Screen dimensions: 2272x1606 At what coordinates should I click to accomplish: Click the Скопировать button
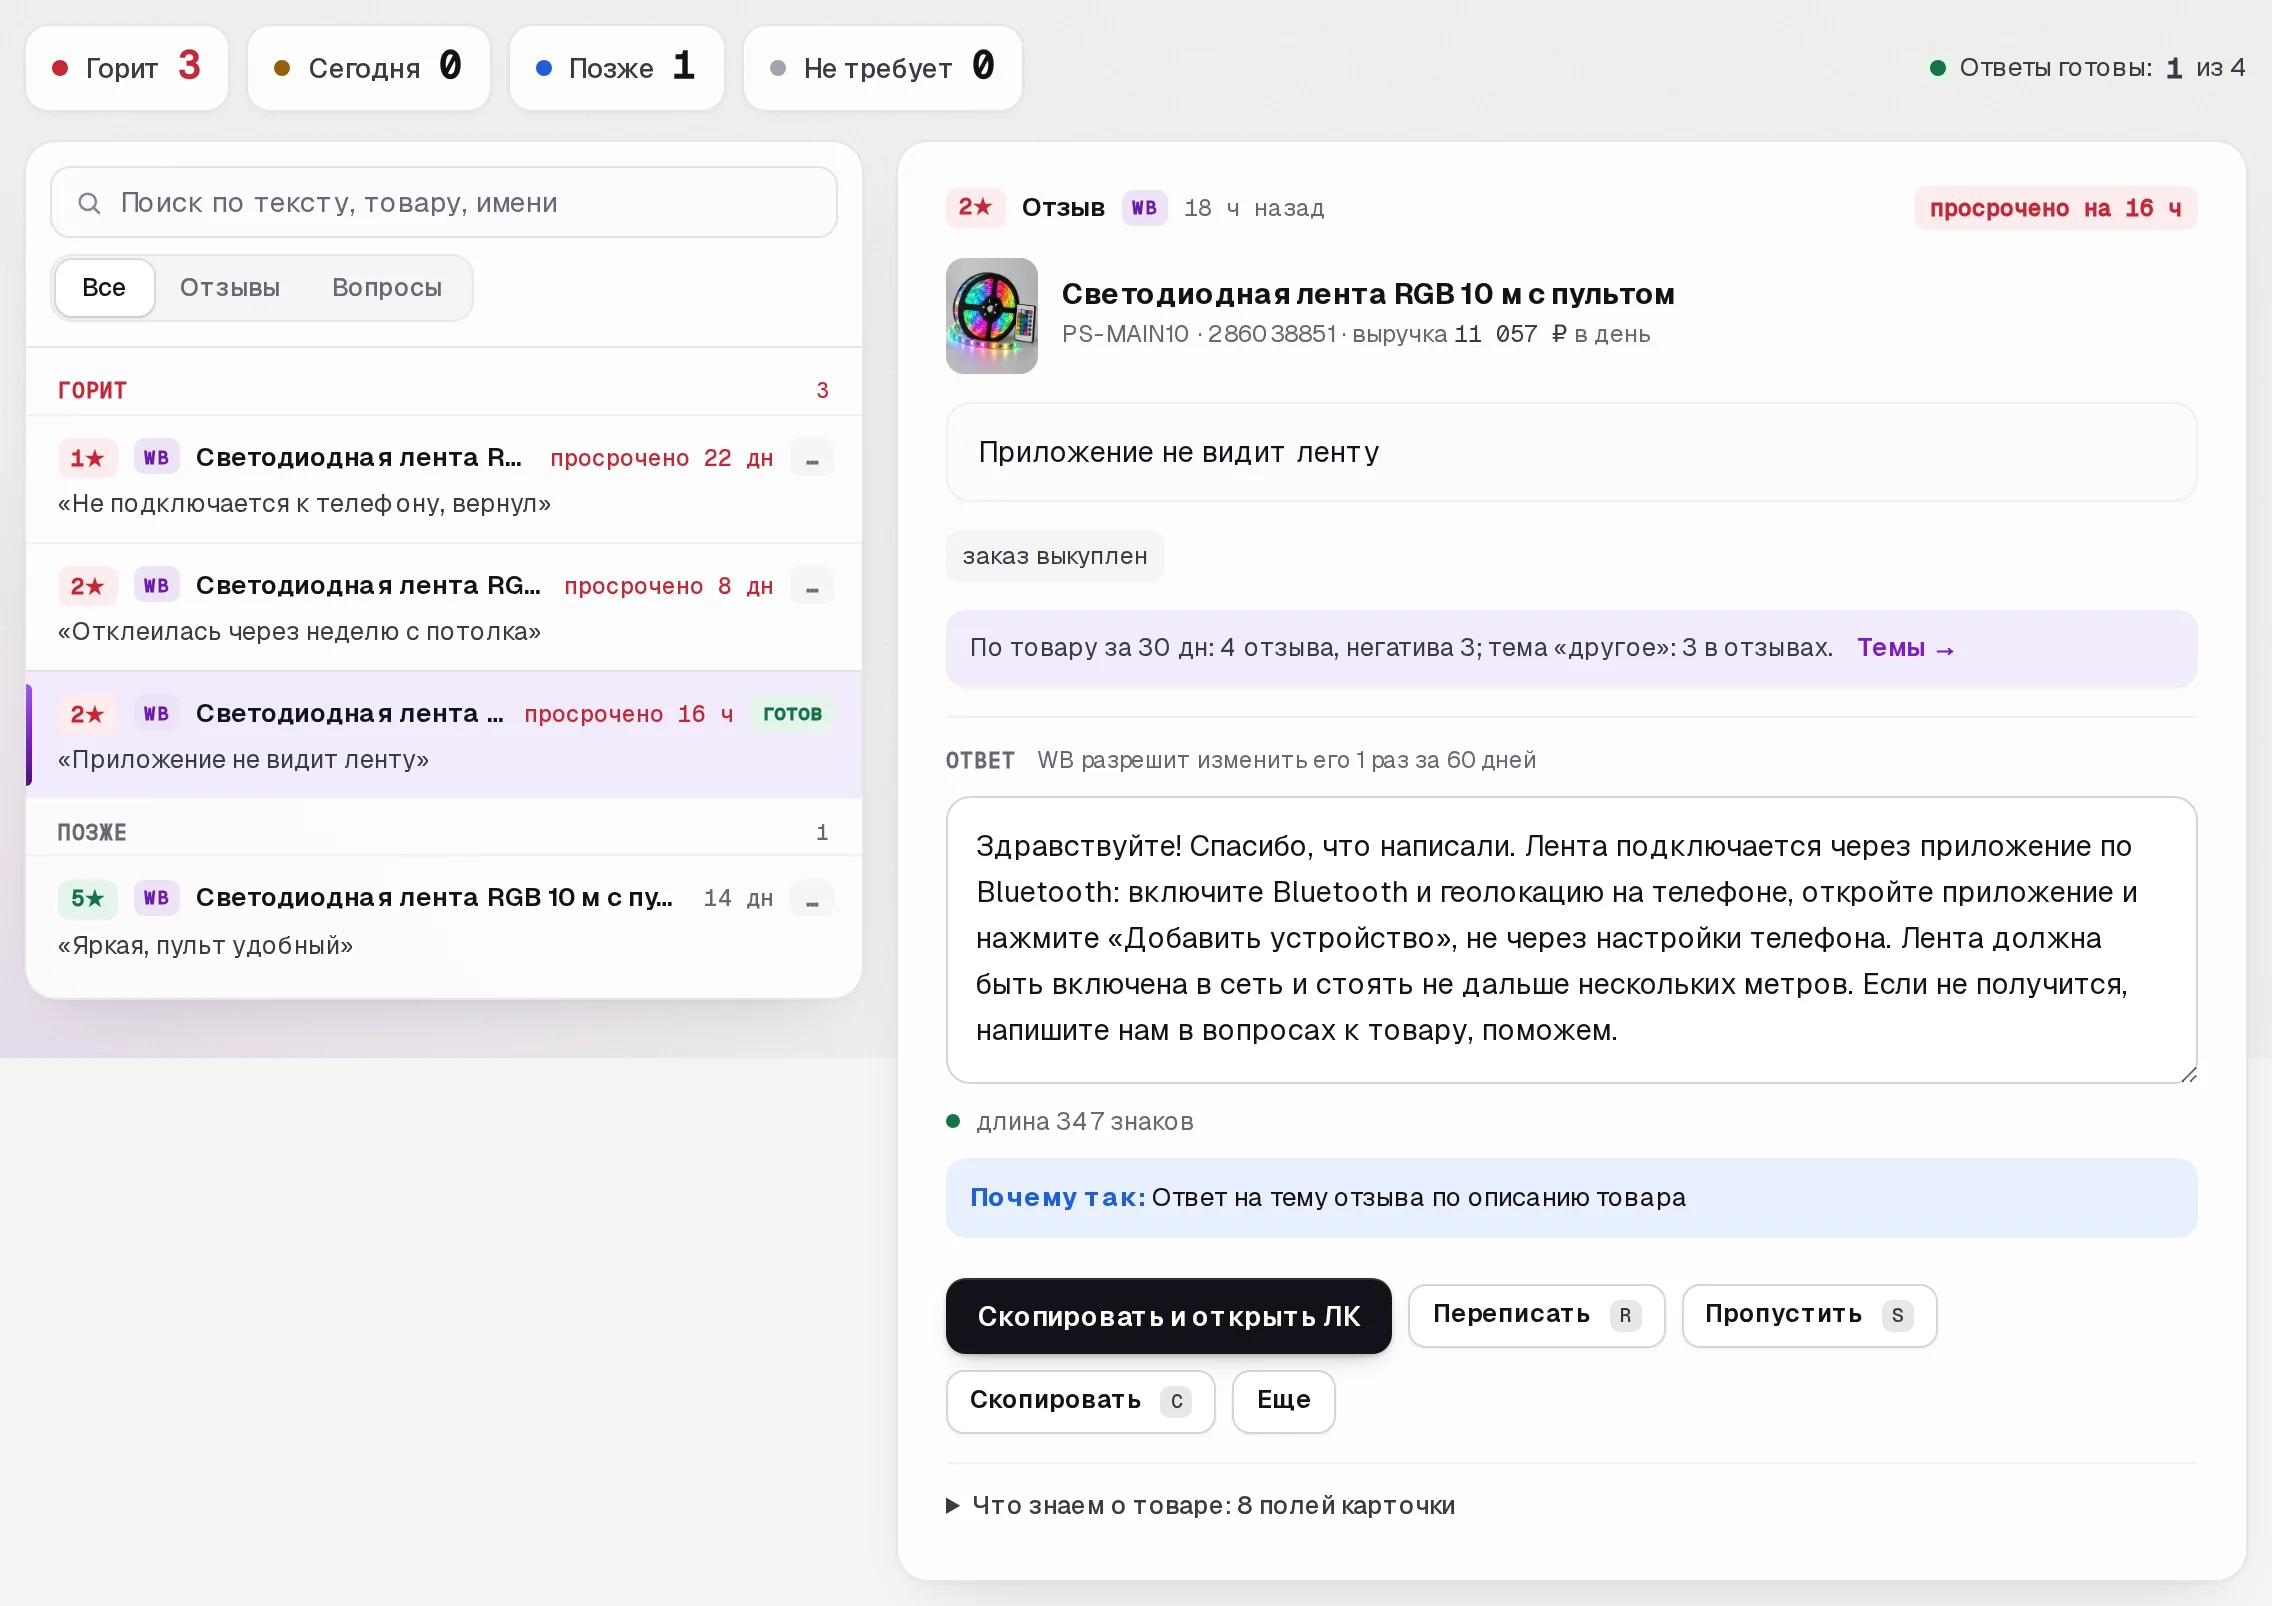(x=1080, y=1401)
